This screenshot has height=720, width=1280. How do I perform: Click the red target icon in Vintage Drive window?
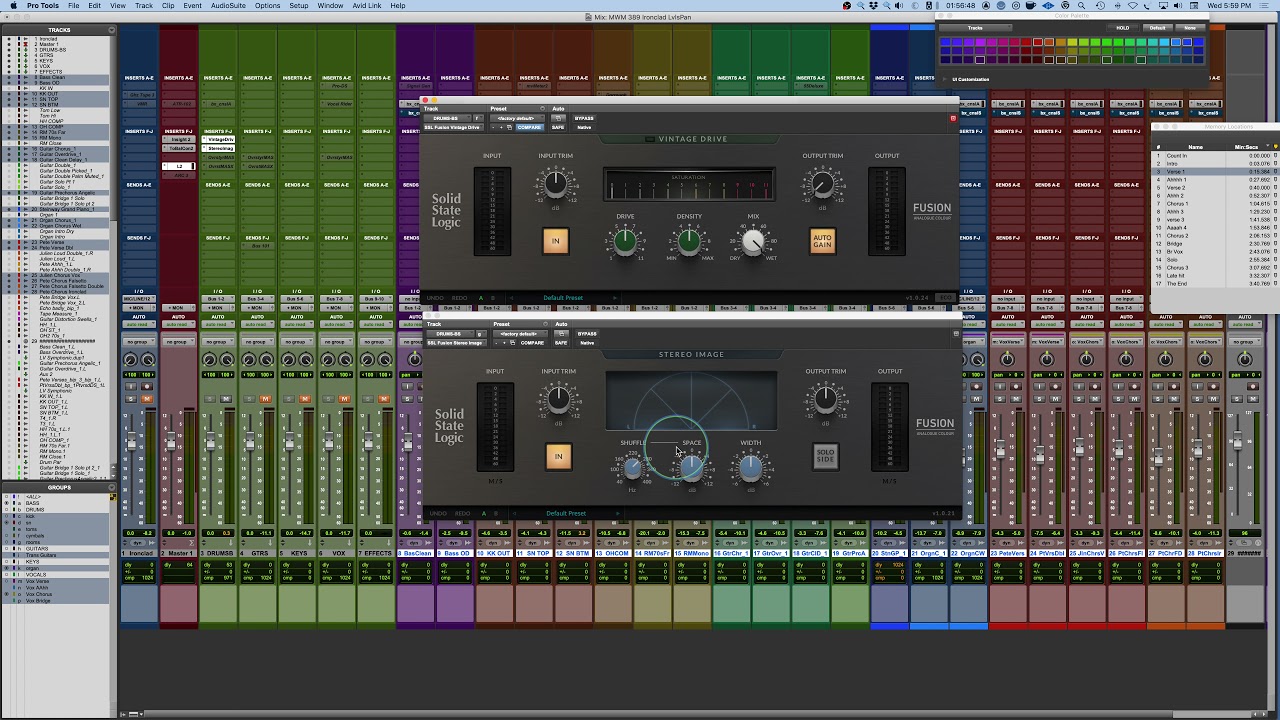tap(953, 118)
